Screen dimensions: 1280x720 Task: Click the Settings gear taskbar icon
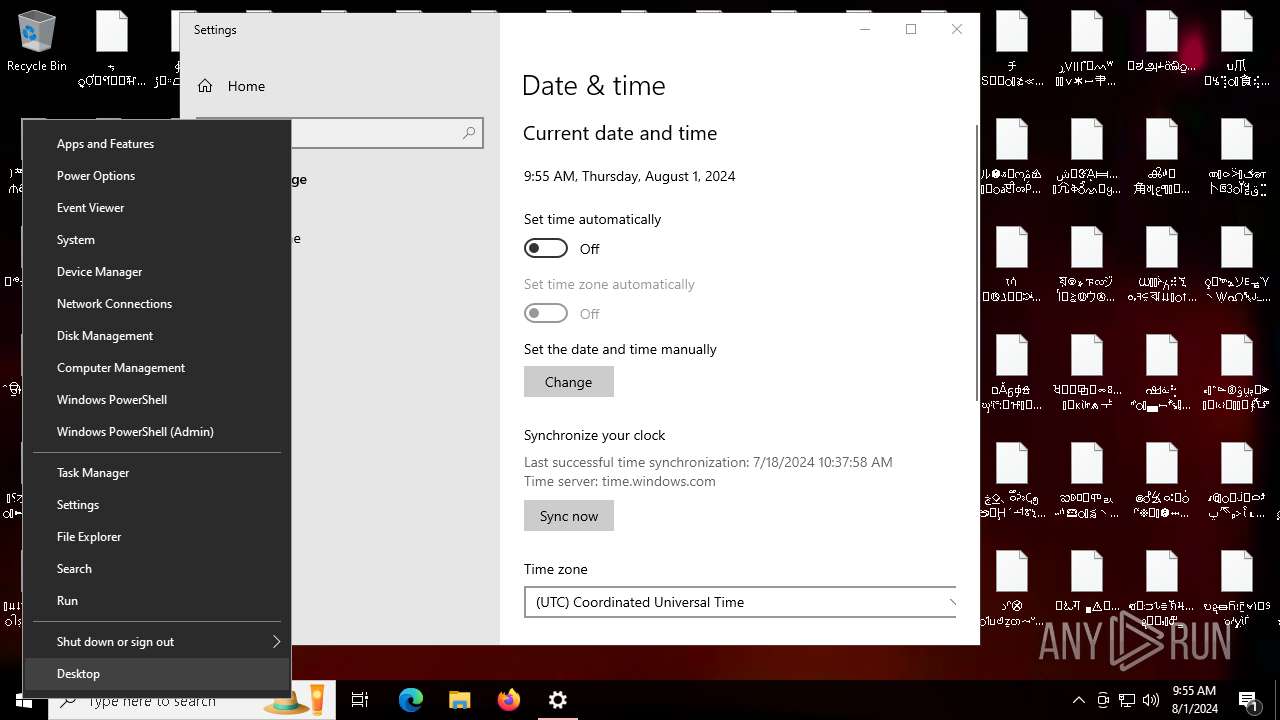pyautogui.click(x=558, y=700)
